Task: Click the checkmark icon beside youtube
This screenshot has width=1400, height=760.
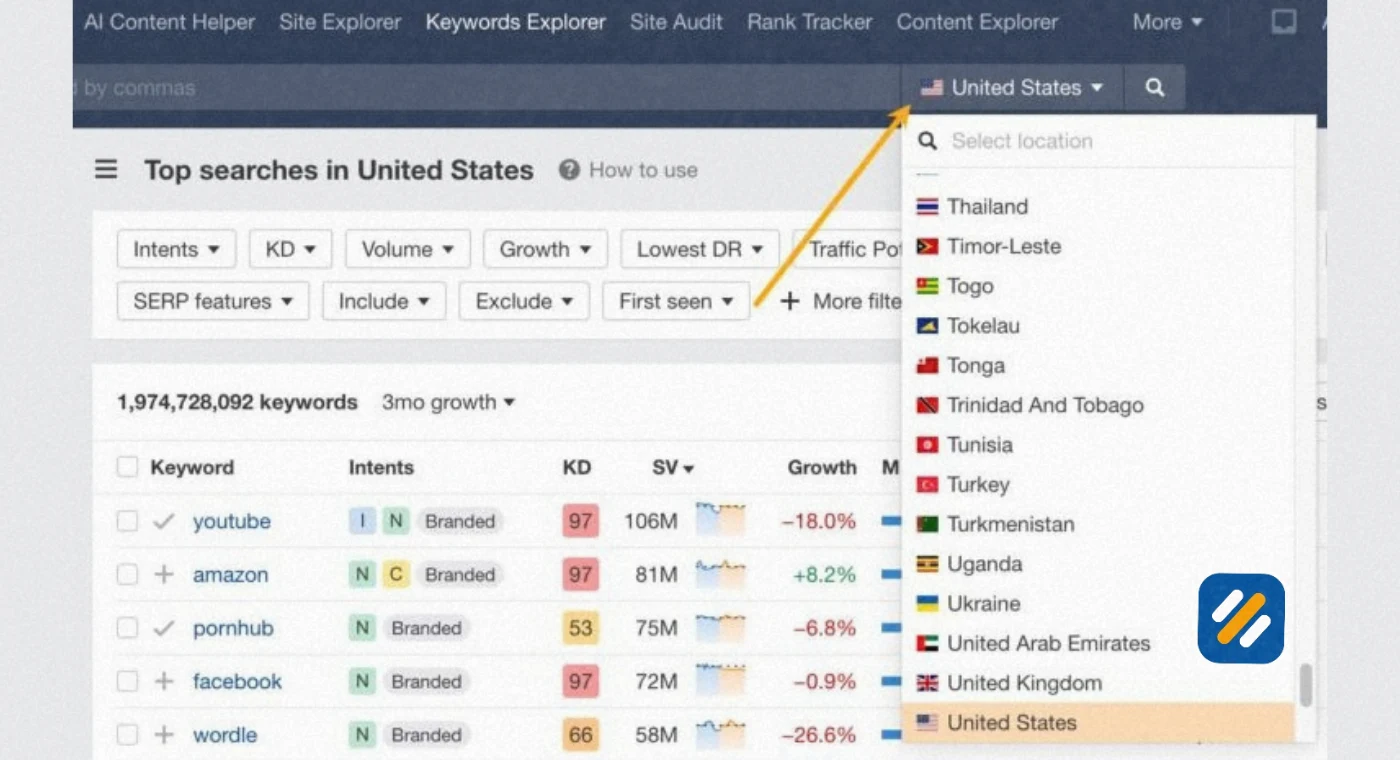Action: coord(164,521)
